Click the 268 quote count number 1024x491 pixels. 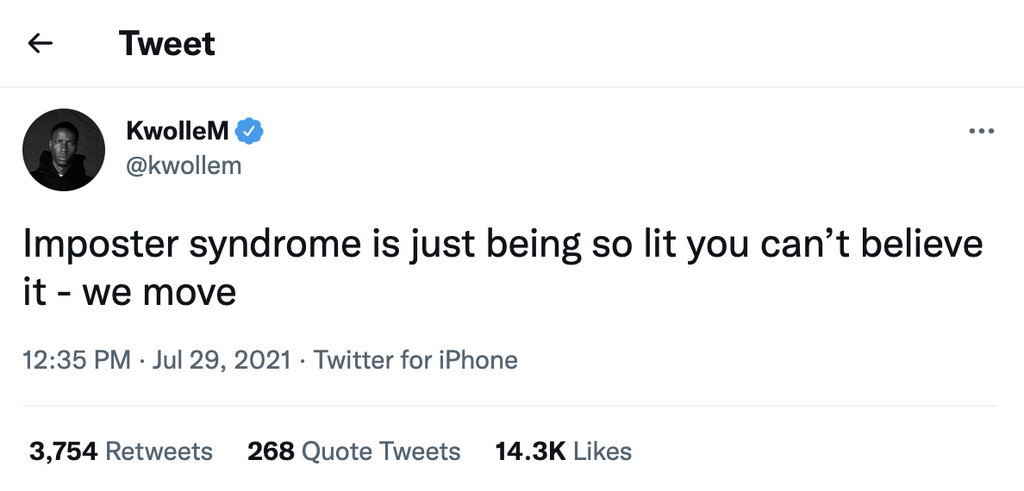[270, 451]
